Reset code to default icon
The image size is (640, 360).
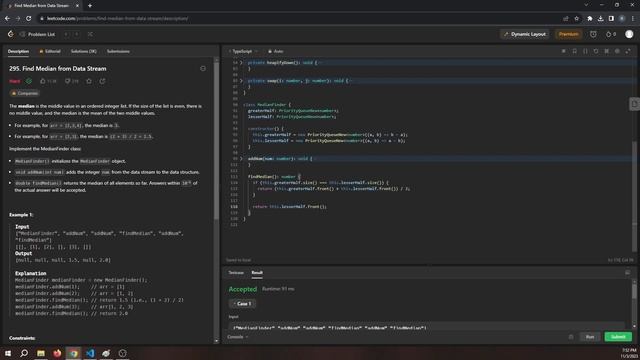click(596, 51)
